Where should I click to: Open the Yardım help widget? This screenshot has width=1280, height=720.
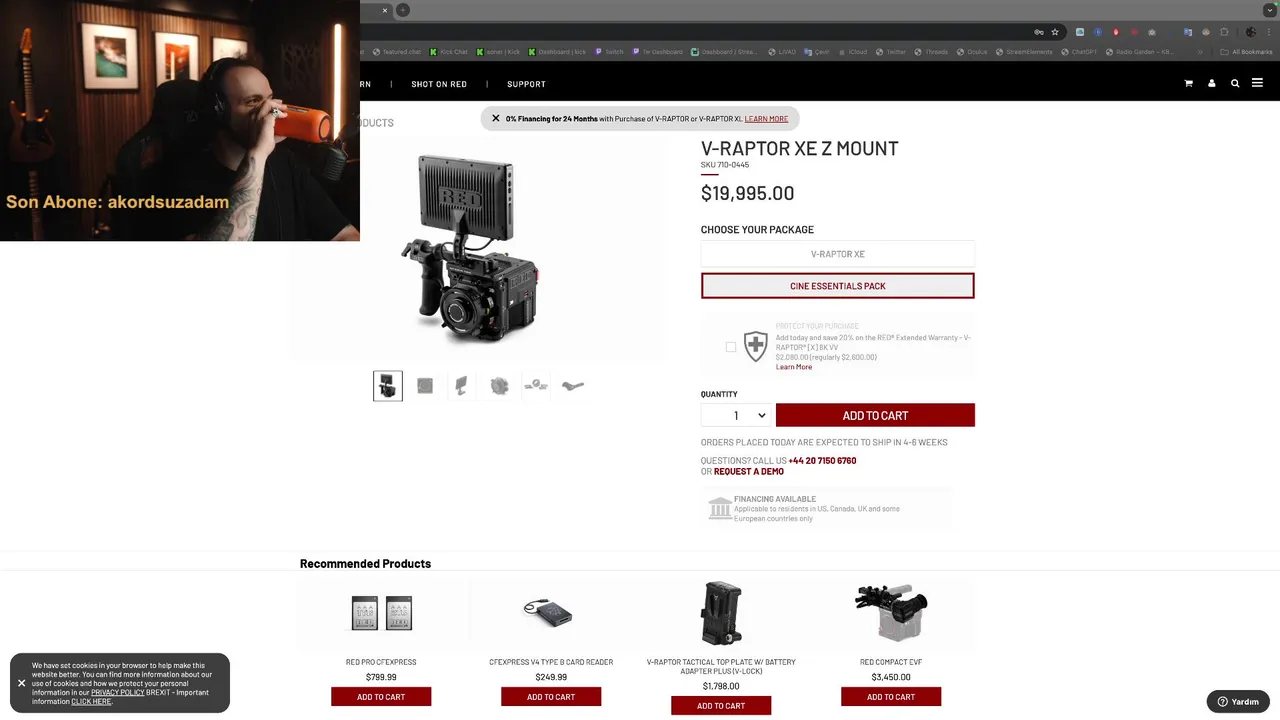click(1238, 701)
